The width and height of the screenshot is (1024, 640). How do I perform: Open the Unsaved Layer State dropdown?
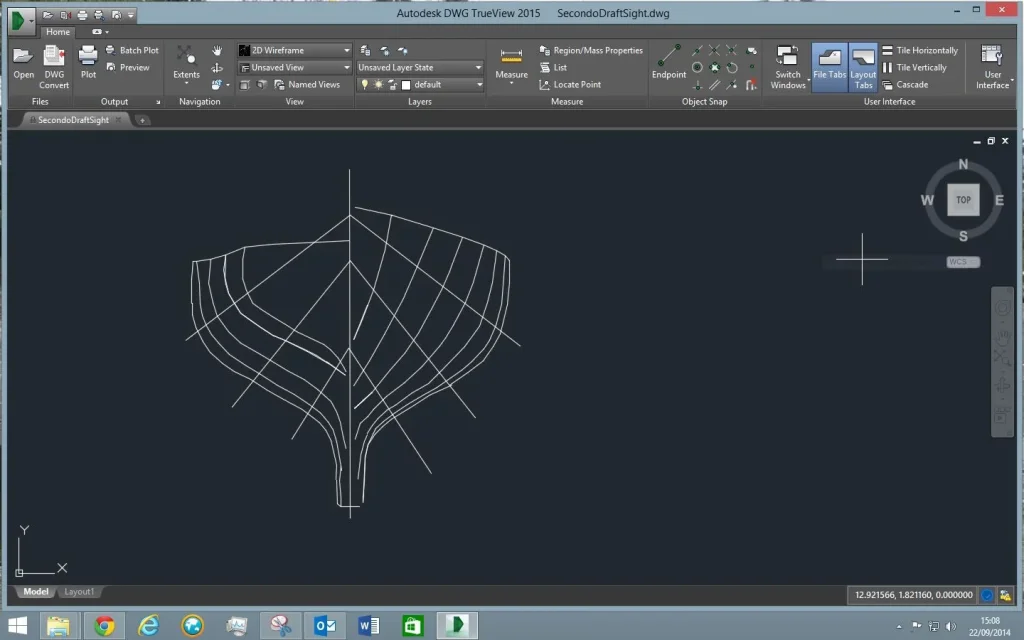pos(420,67)
